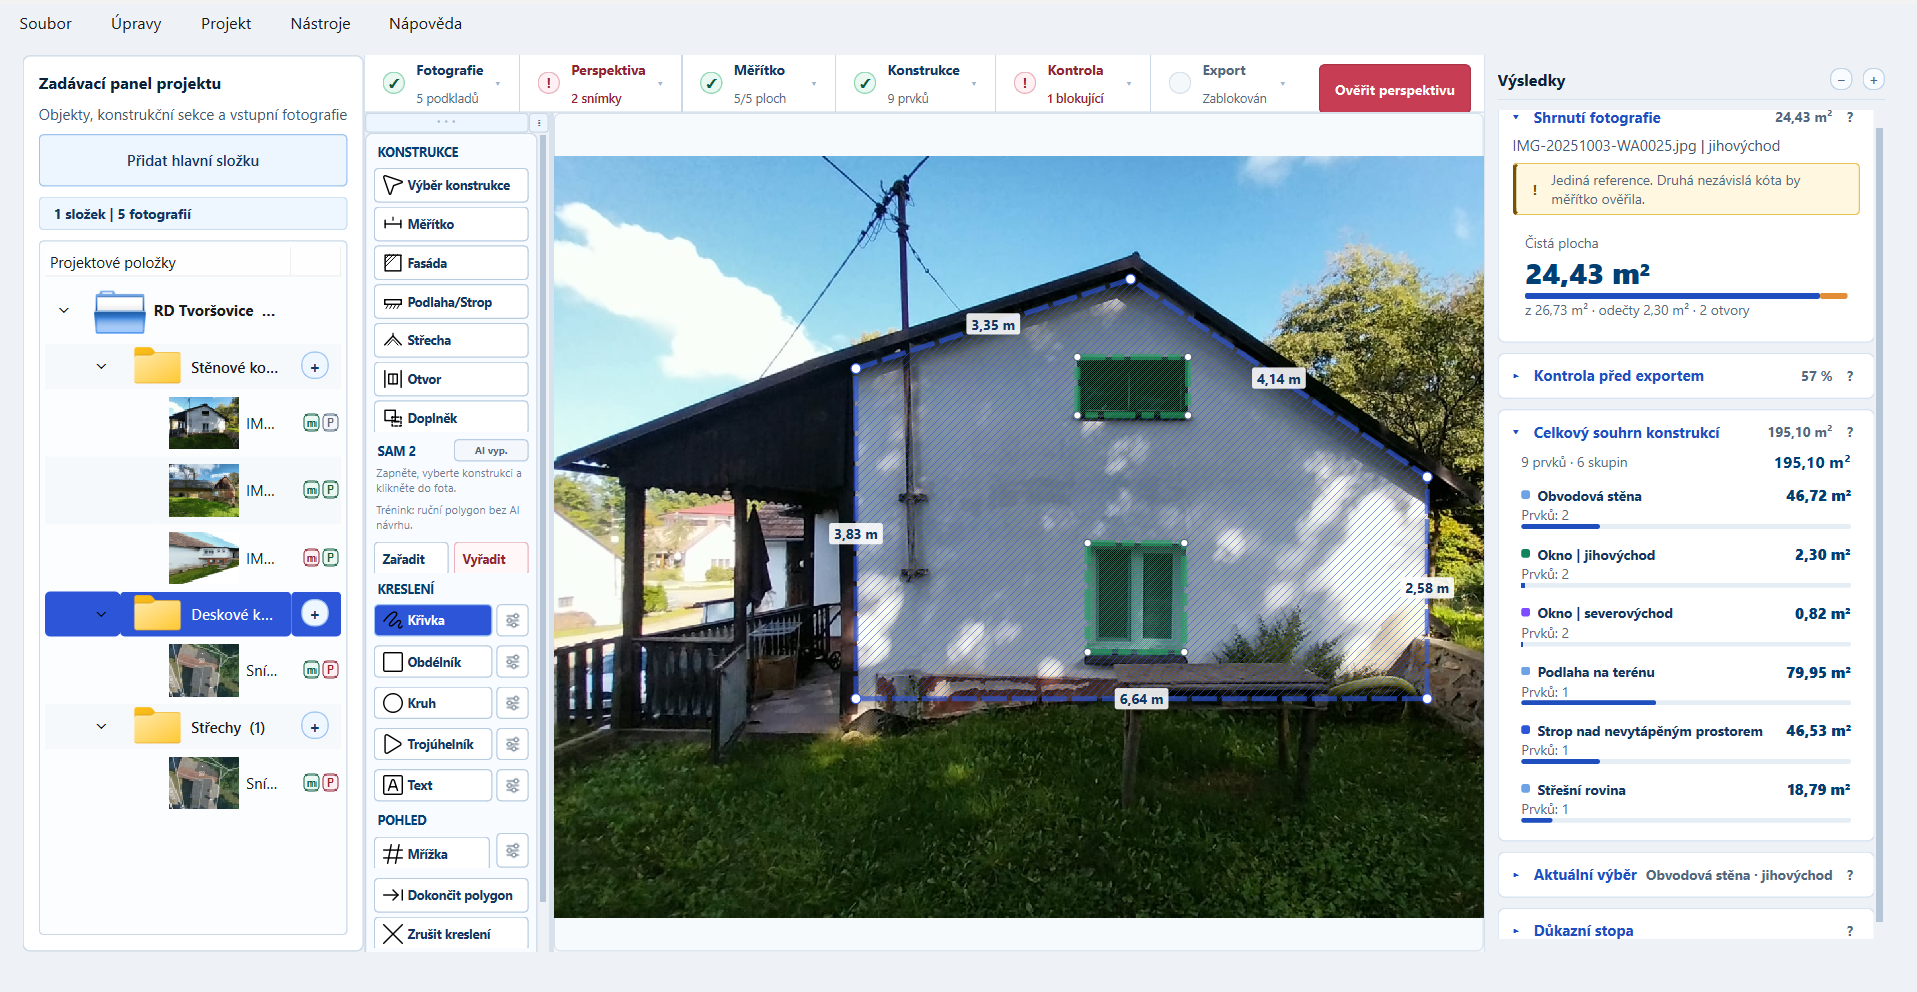
Task: Activate the Měřítko scale tool
Action: tap(451, 224)
